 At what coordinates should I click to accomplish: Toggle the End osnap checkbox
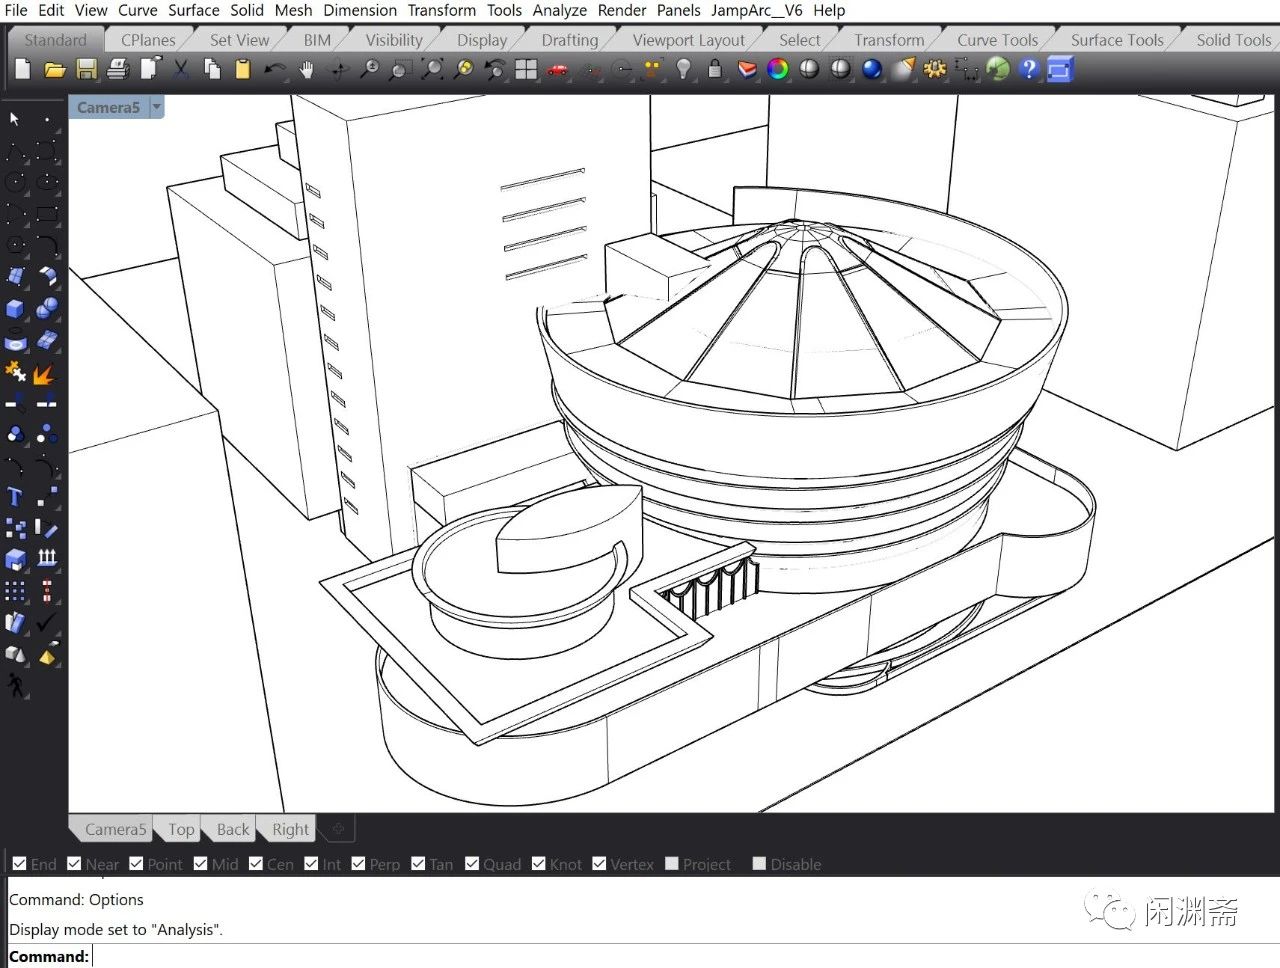19,864
